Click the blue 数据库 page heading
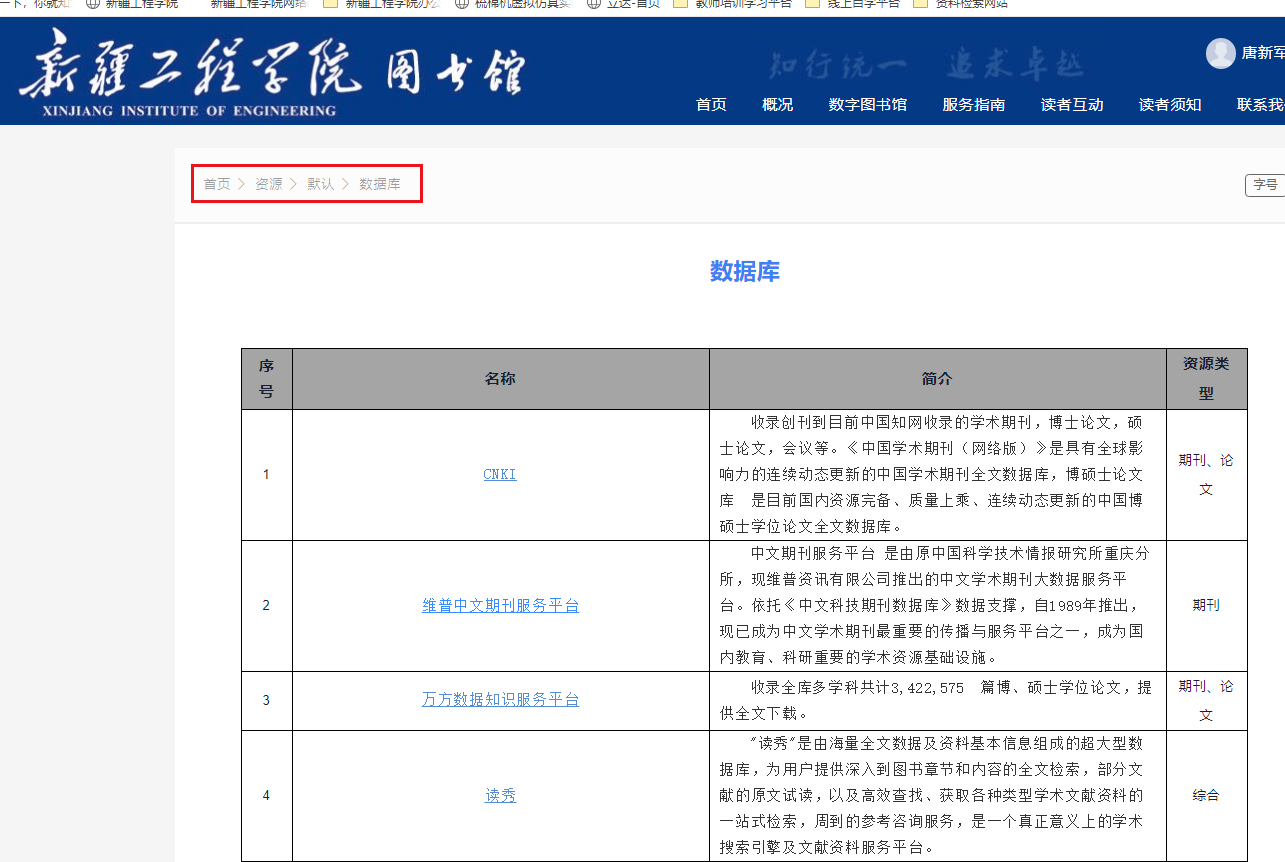Screen dimensions: 1285x862 [x=745, y=271]
